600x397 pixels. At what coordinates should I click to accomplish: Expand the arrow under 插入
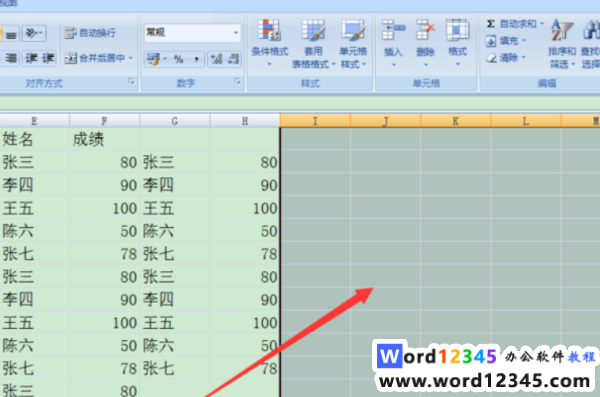[393, 65]
